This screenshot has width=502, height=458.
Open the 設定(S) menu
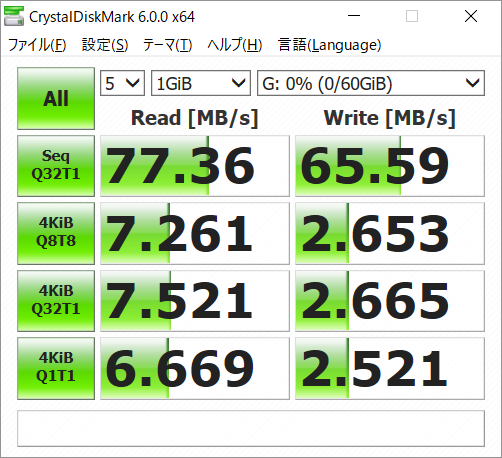click(105, 45)
